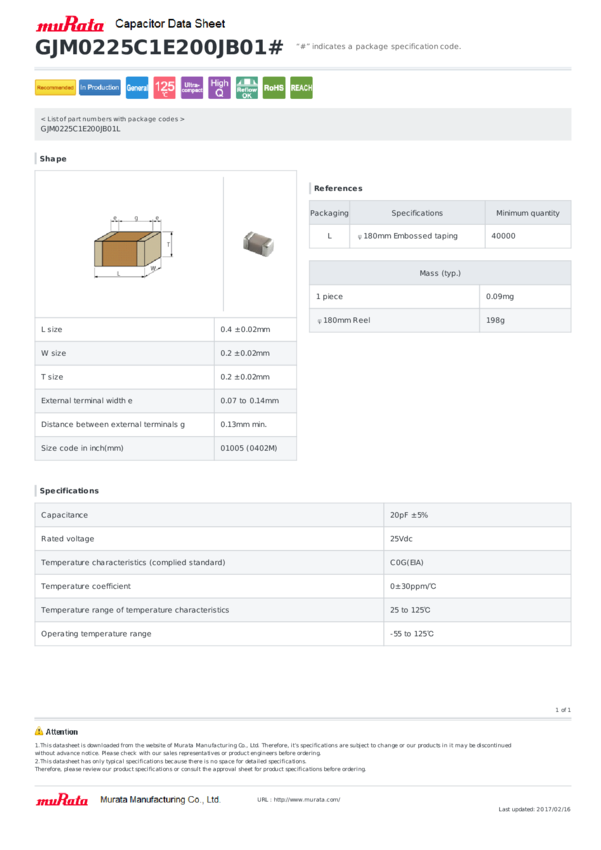Click the Temperature coefficient row label
This screenshot has height=850, width=601.
(x=86, y=587)
